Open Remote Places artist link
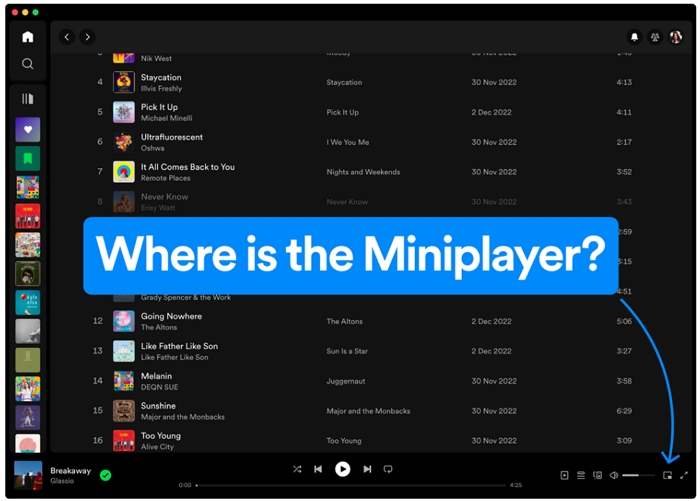 [166, 178]
